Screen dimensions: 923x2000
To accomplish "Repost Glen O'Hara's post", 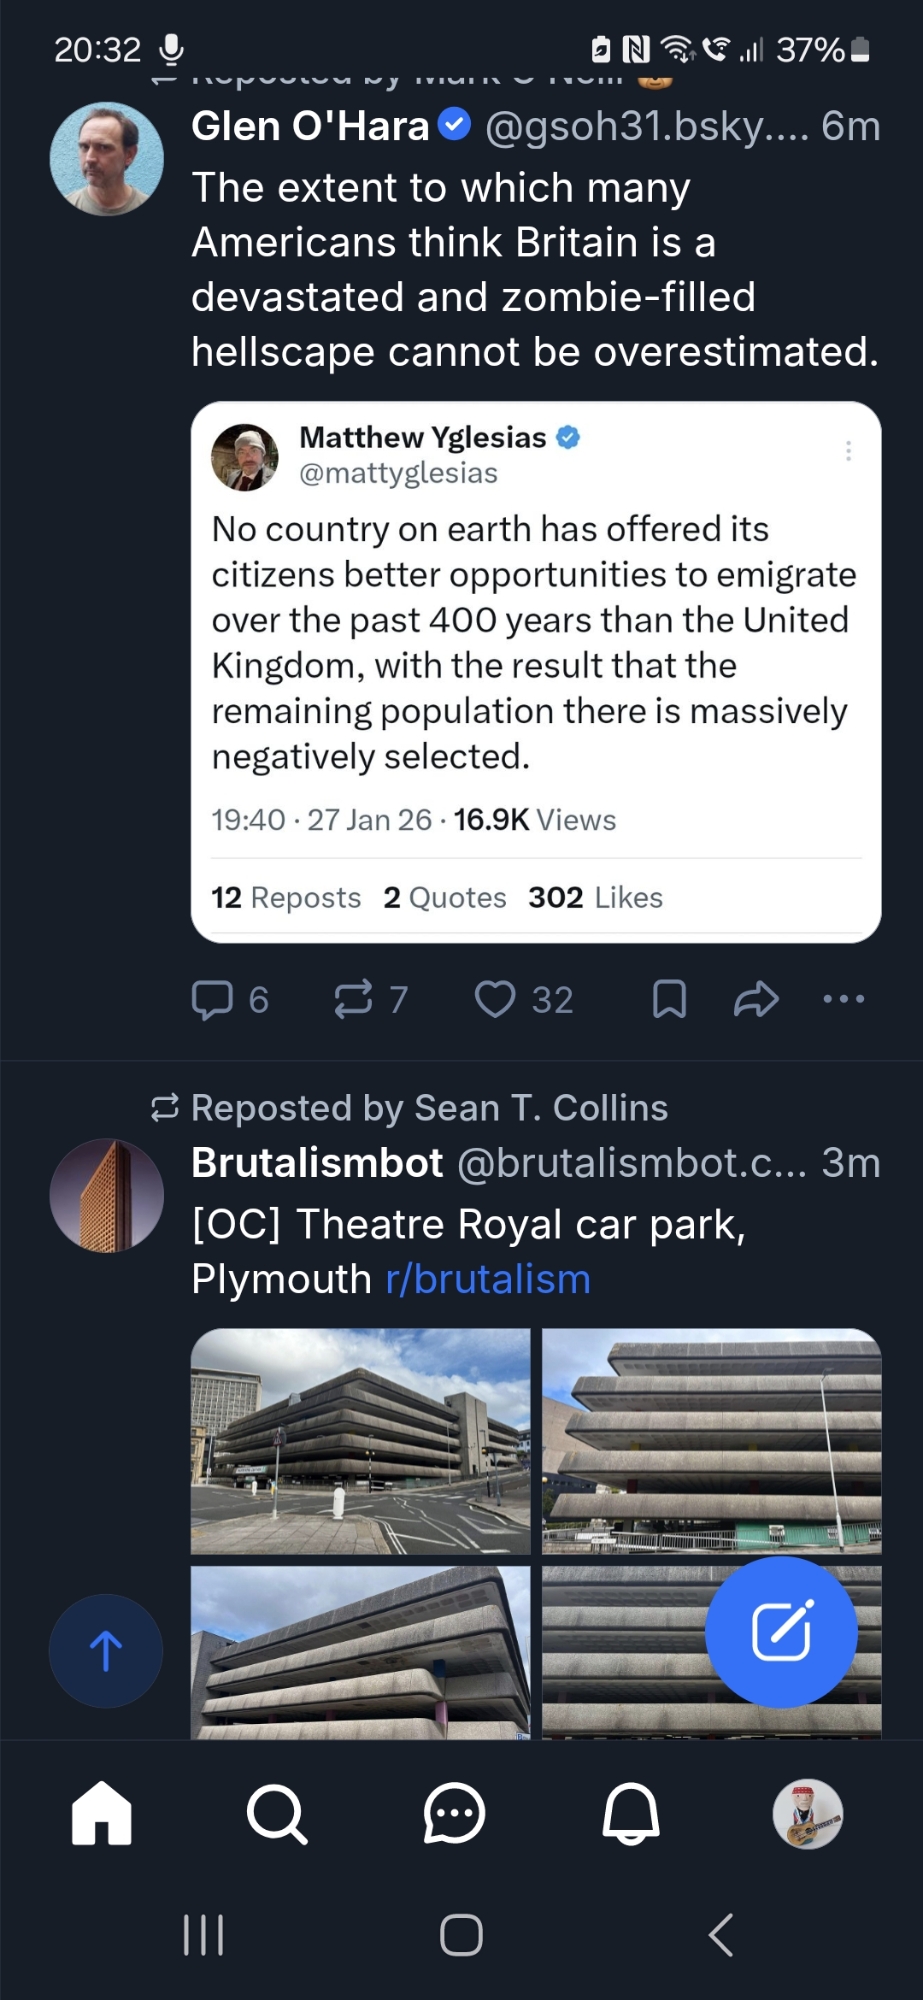I will 354,999.
